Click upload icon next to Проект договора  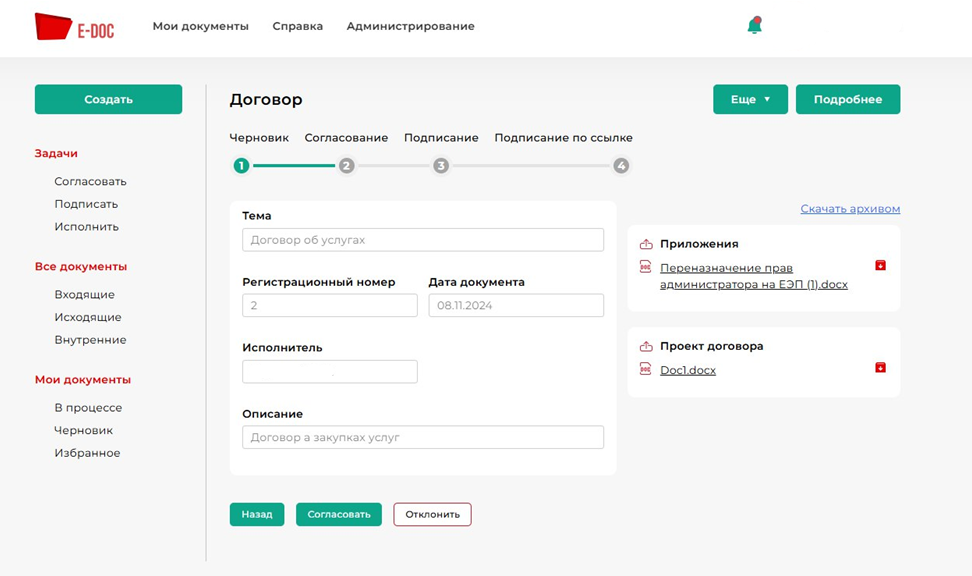pyautogui.click(x=645, y=346)
